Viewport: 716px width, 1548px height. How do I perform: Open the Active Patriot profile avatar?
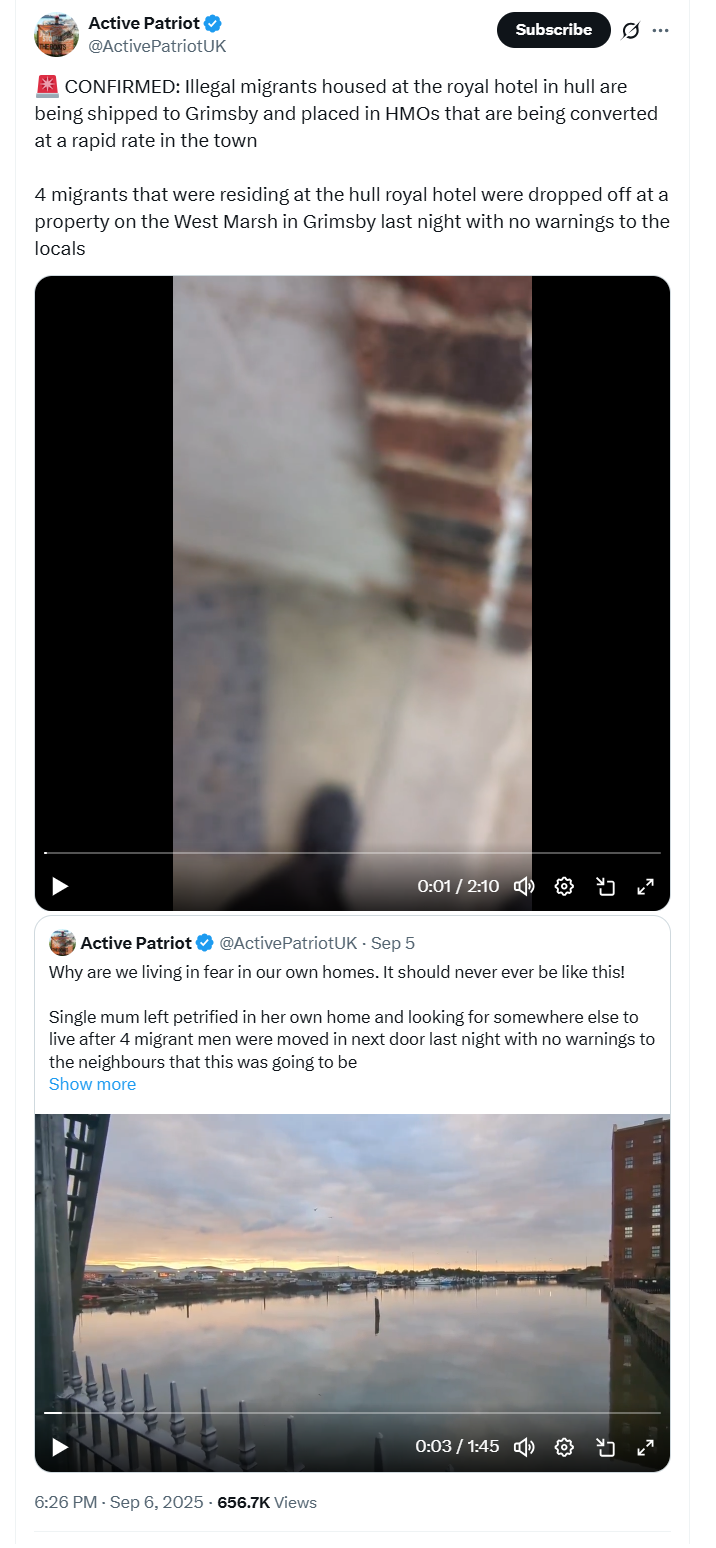click(56, 35)
